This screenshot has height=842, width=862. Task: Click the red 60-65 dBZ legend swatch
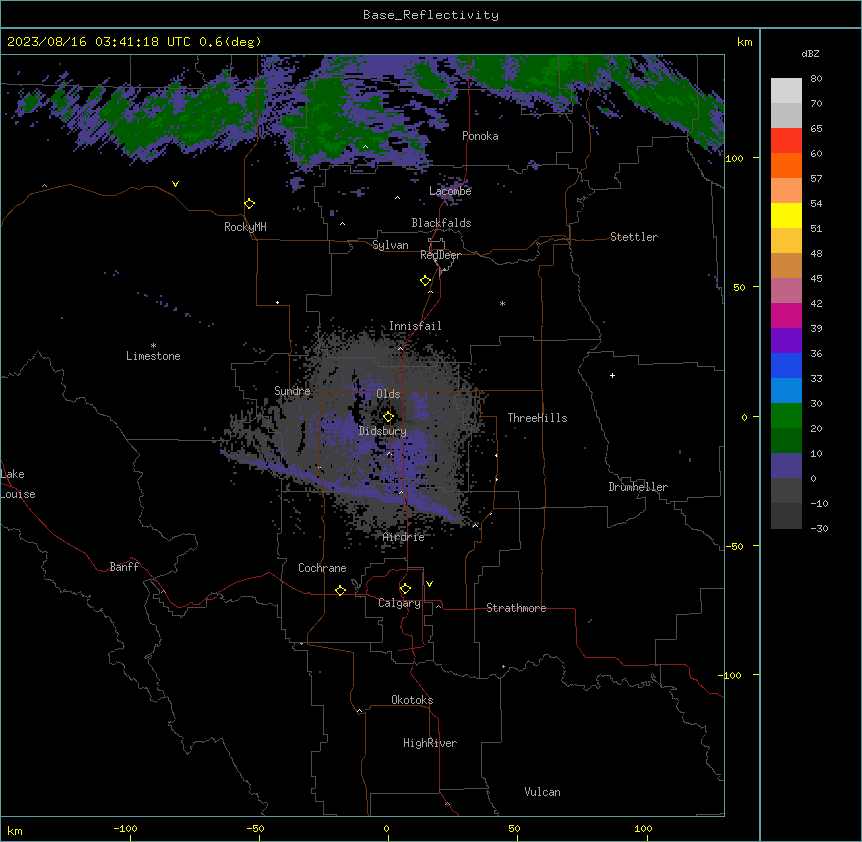[786, 141]
